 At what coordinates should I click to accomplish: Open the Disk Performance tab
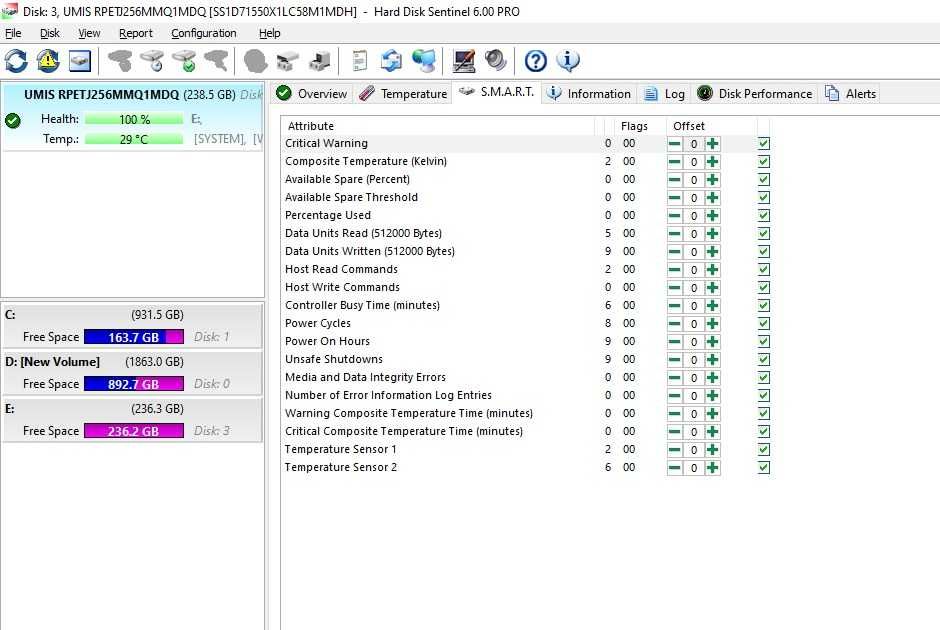pos(755,94)
